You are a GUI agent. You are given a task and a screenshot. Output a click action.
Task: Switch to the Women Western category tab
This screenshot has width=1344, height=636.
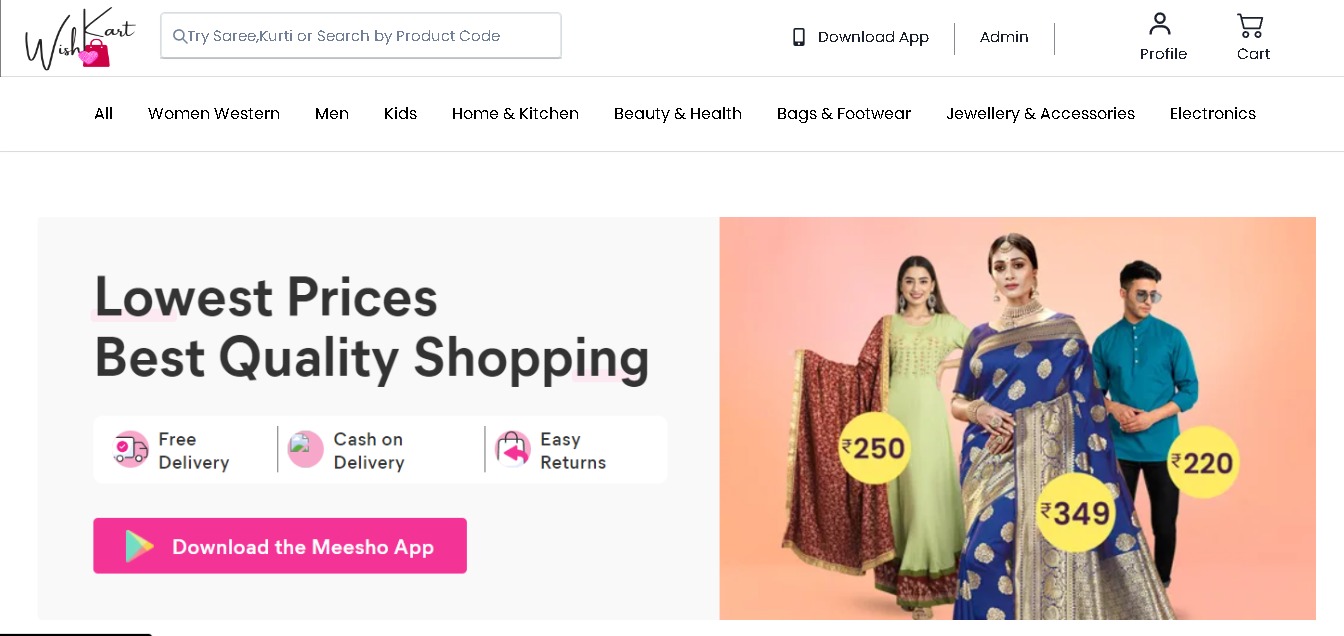point(213,113)
